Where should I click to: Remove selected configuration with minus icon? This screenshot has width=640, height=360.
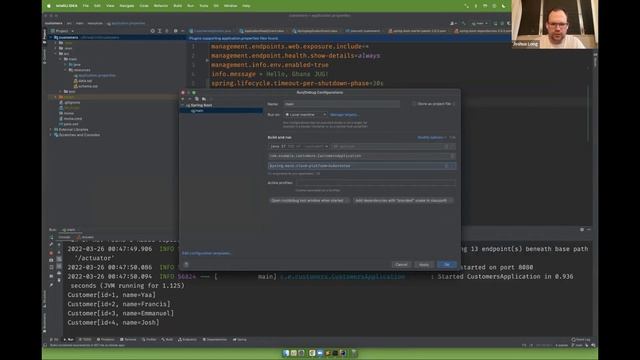click(x=189, y=99)
